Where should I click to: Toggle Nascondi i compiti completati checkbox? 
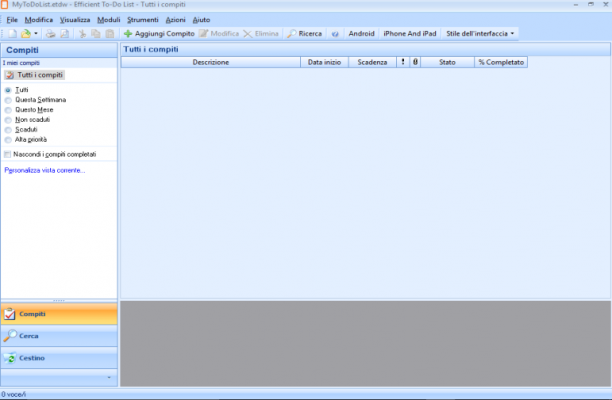point(7,155)
